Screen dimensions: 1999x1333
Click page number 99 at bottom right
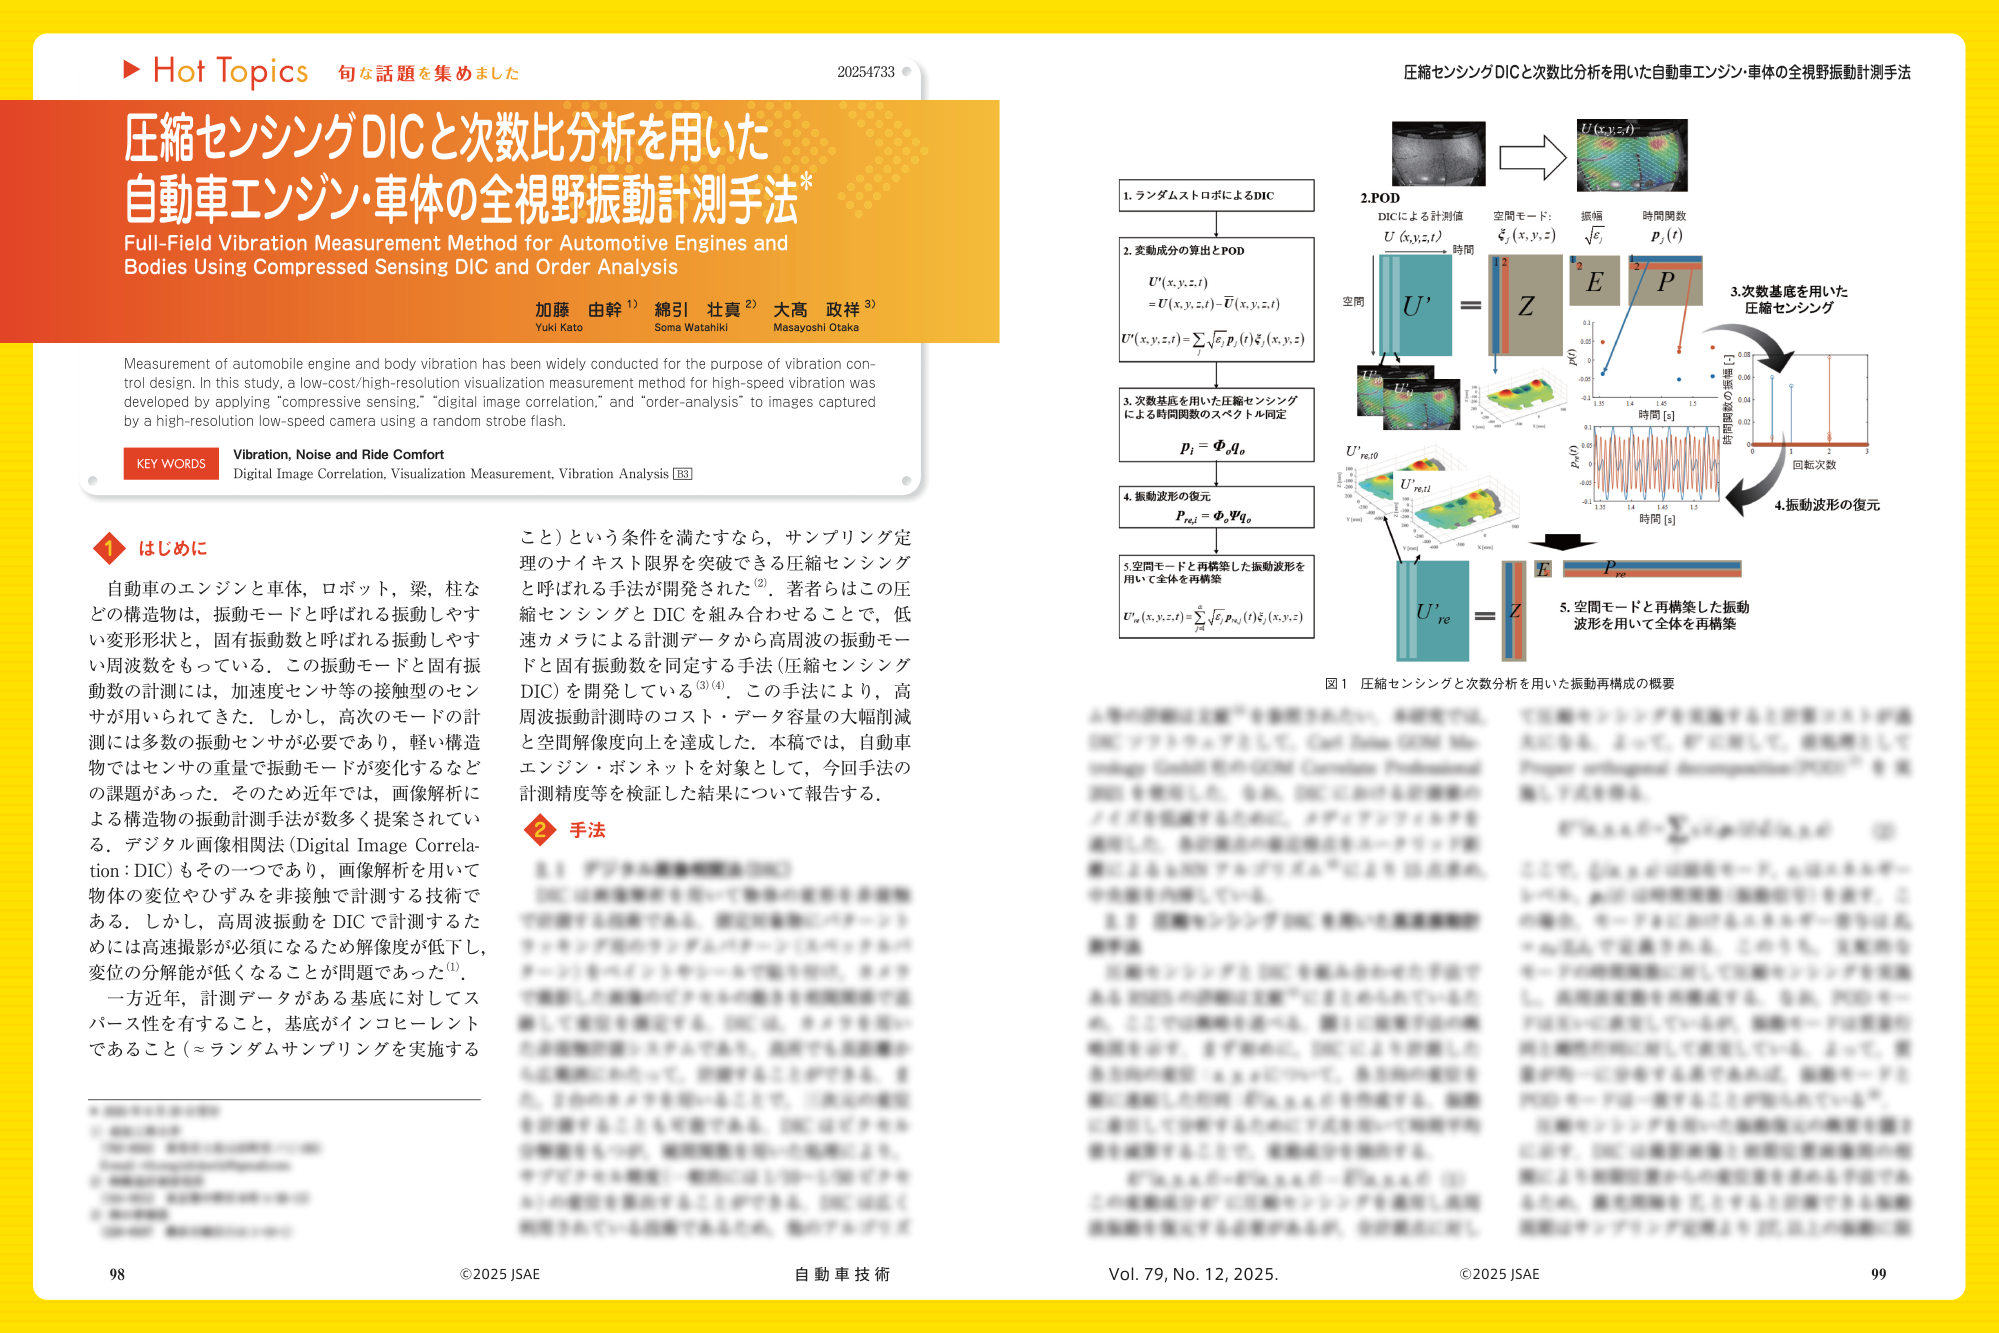[1878, 1274]
